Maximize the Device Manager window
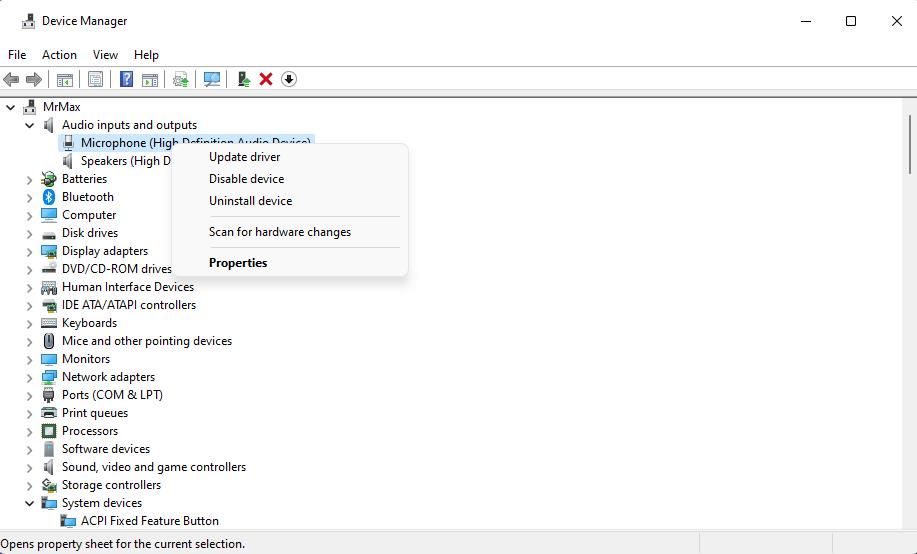This screenshot has height=554, width=917. pos(851,21)
